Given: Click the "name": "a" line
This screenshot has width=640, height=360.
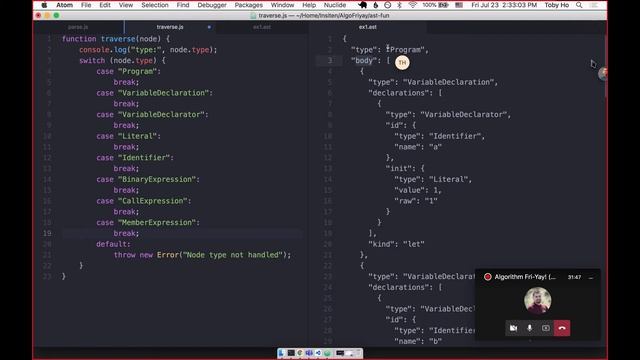Looking at the screenshot, I should 418,147.
